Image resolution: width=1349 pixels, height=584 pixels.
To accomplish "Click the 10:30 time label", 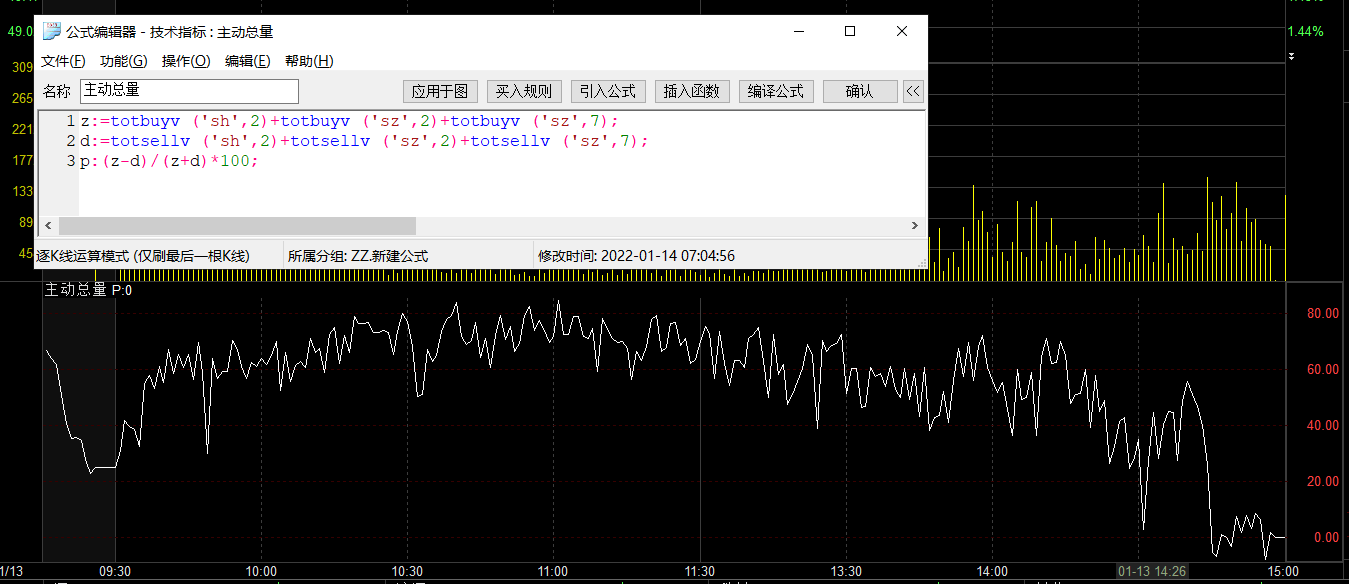I will click(407, 571).
